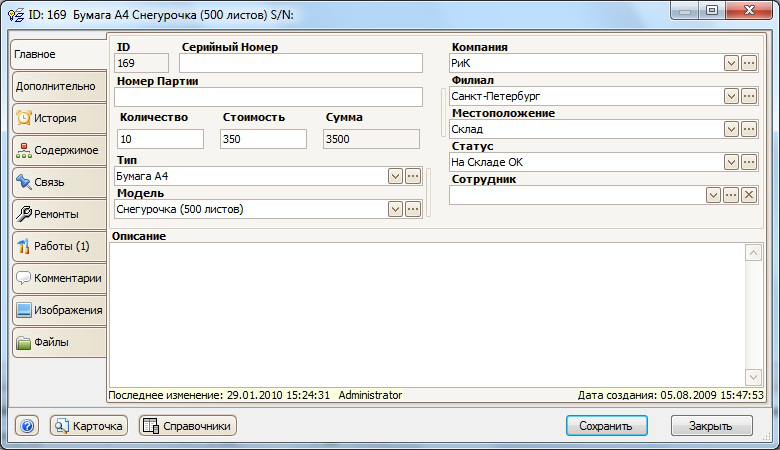Screen dimensions: 780x450
Task: Click the Описание scrollbar up arrow
Action: coord(753,253)
